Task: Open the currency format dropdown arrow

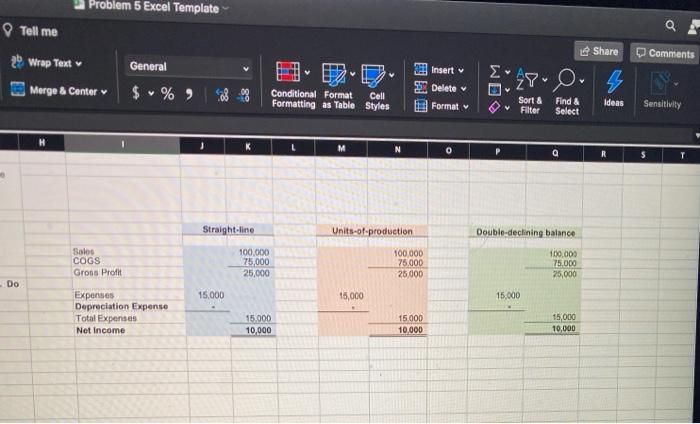Action: click(x=150, y=94)
